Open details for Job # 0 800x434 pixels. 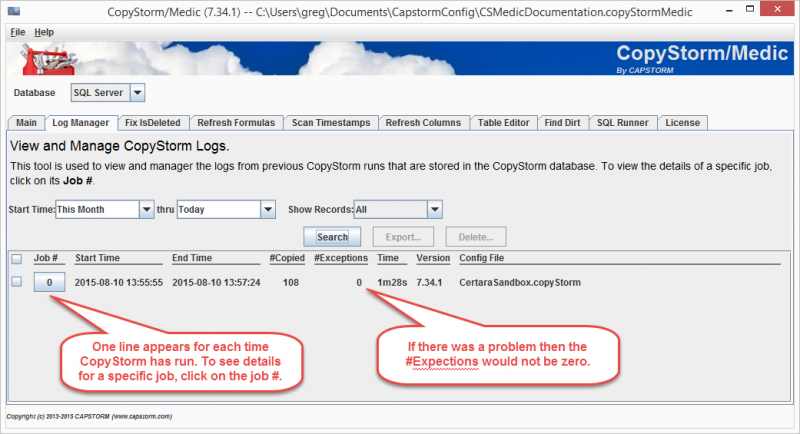point(49,282)
